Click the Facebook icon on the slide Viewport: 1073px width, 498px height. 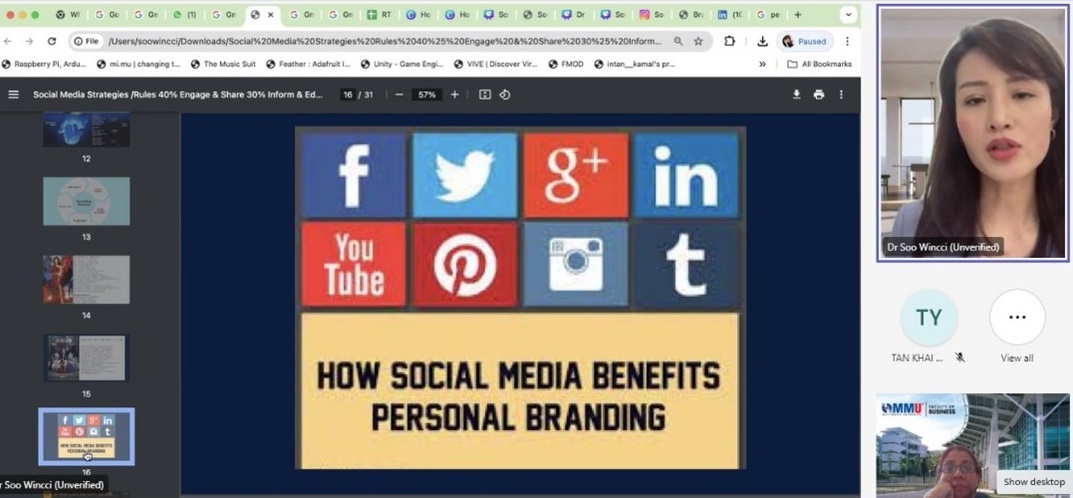[354, 175]
